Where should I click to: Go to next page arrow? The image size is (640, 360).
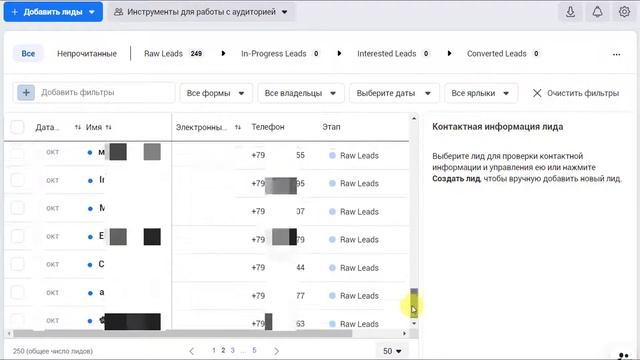[277, 351]
